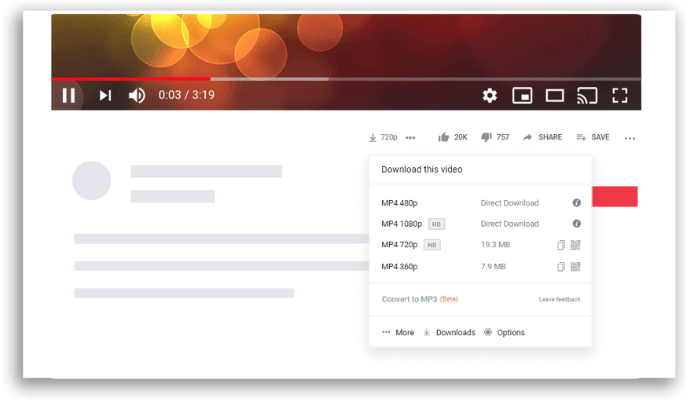Screen dimensions: 700x400
Task: Open the Downloads list
Action: pyautogui.click(x=449, y=333)
